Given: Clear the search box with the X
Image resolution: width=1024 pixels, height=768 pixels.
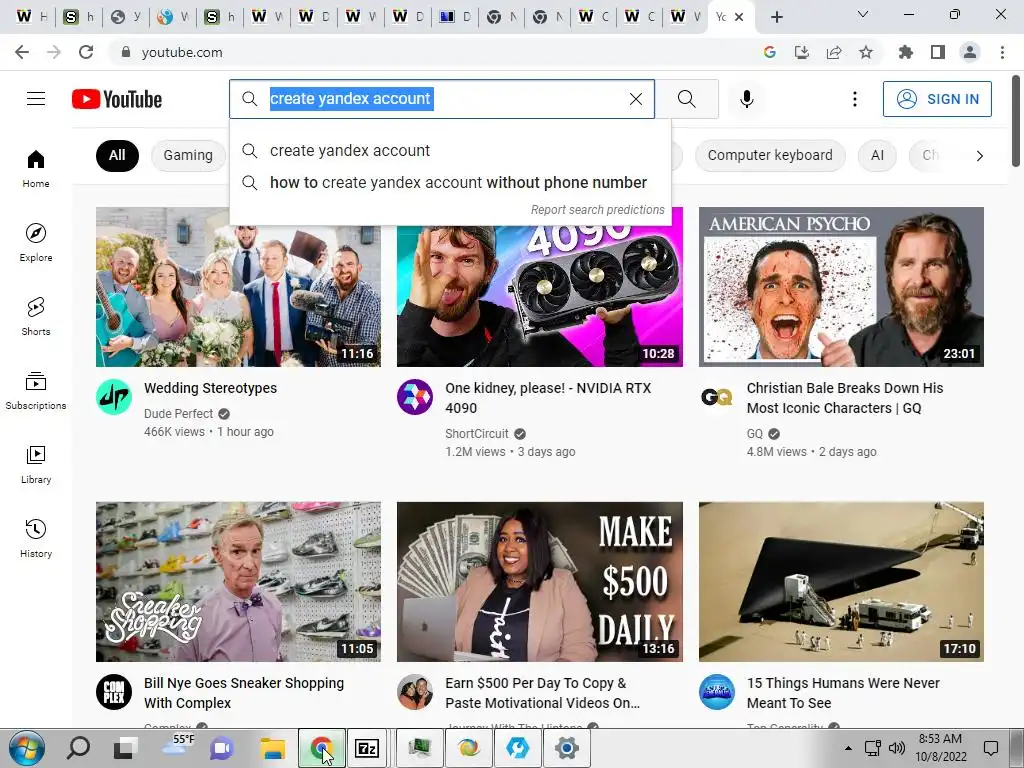Looking at the screenshot, I should point(635,99).
